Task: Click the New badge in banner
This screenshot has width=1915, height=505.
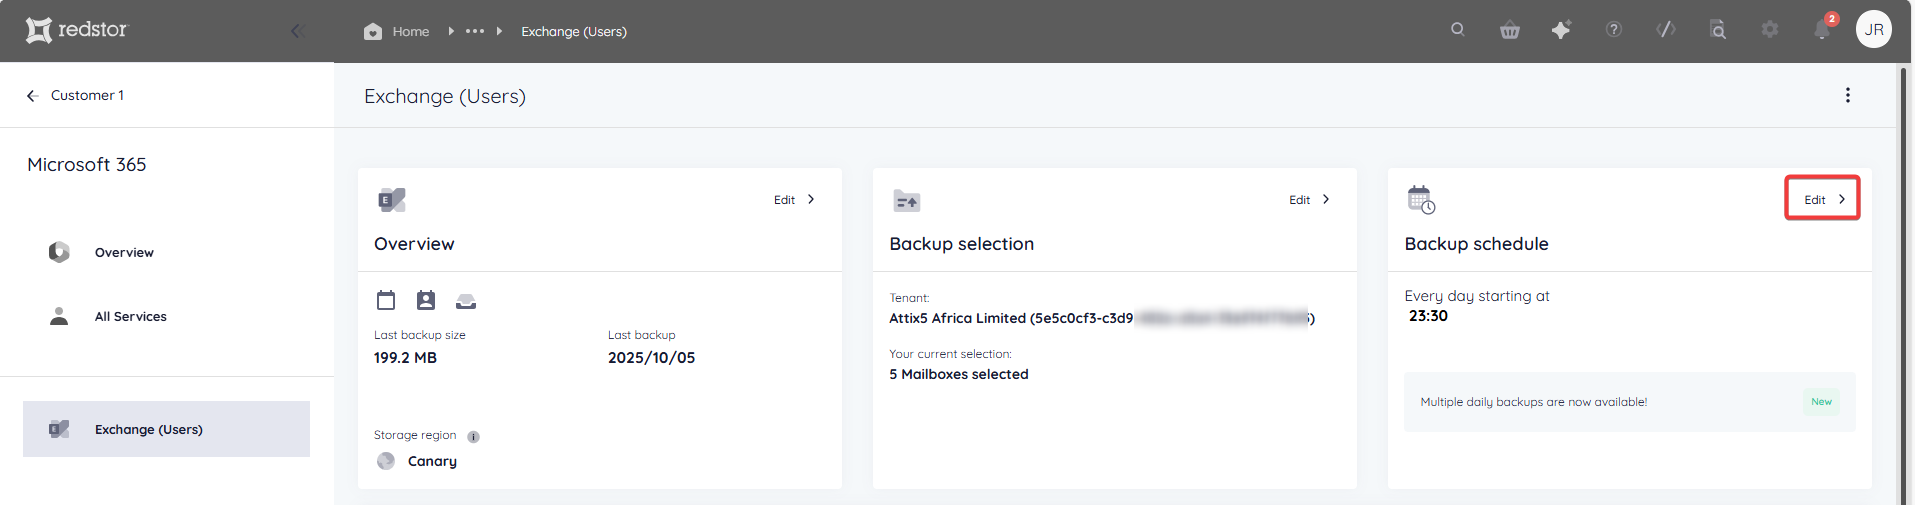Action: tap(1821, 402)
